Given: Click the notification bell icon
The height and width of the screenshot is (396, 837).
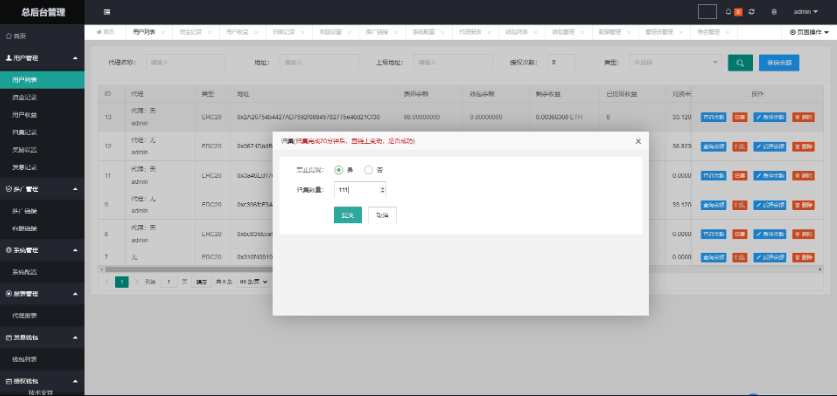Looking at the screenshot, I should click(728, 12).
